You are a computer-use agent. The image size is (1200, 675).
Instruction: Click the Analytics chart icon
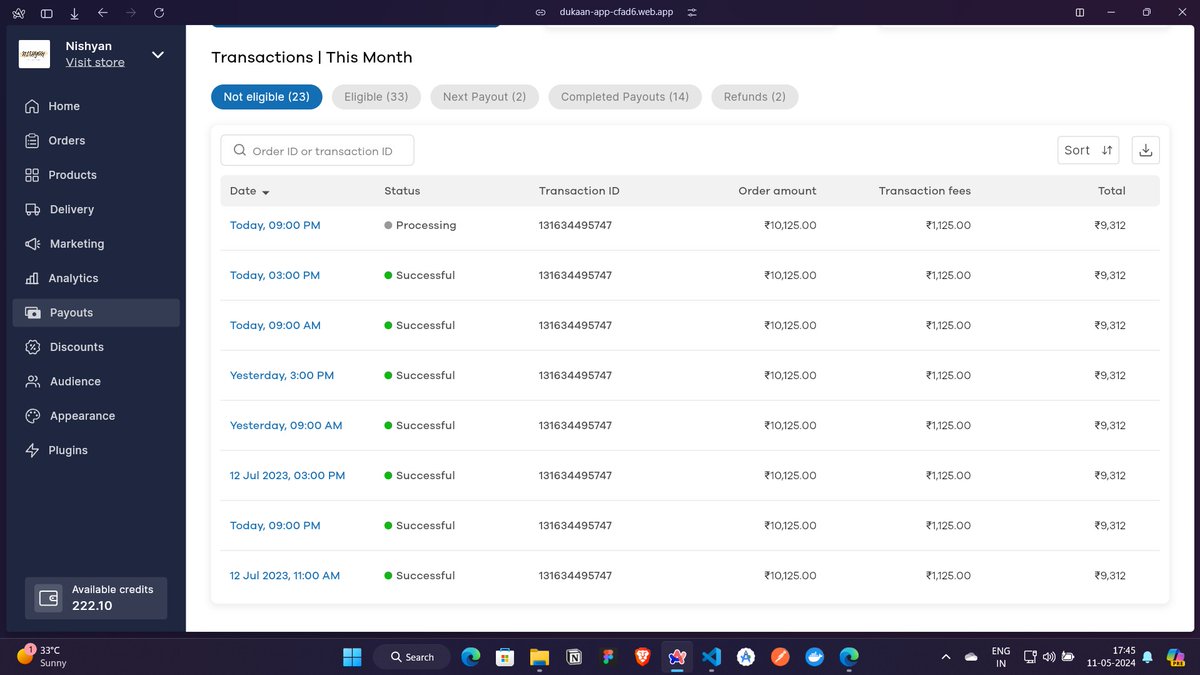coord(32,278)
